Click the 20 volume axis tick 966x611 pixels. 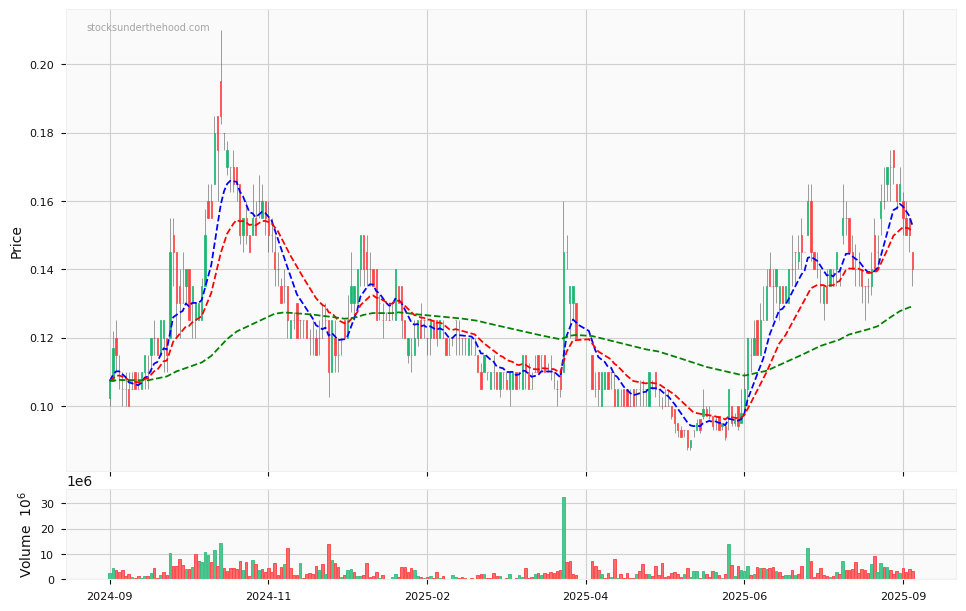click(x=49, y=529)
